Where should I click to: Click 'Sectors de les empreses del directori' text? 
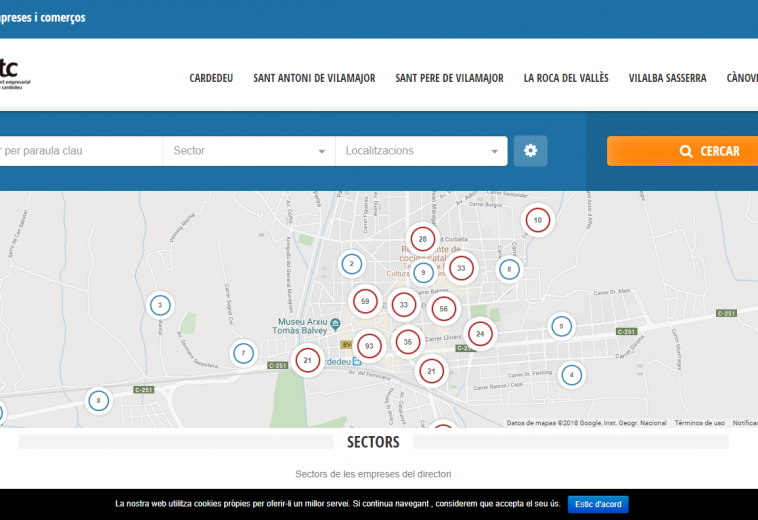373,474
